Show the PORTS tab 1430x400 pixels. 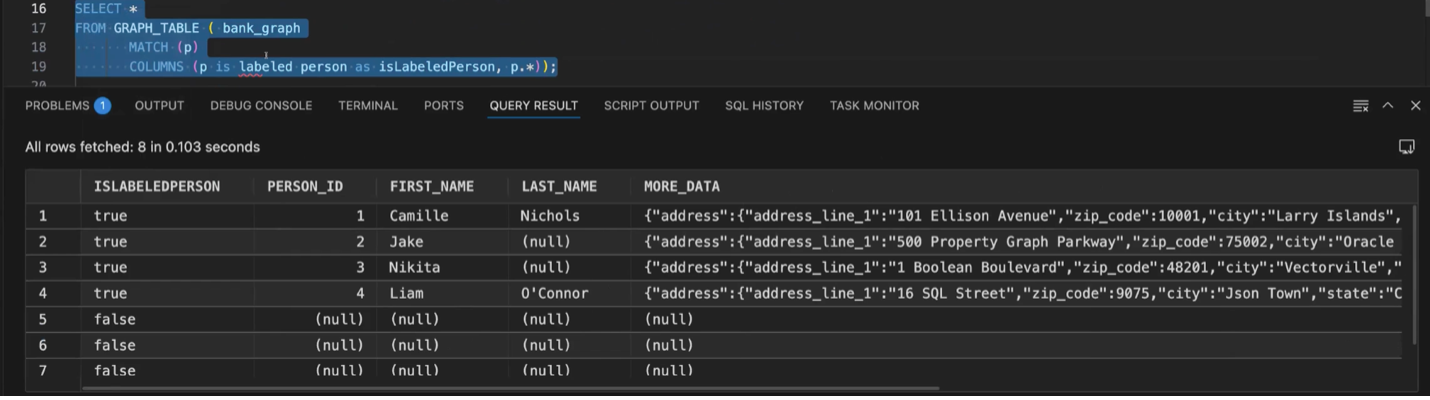click(x=444, y=105)
